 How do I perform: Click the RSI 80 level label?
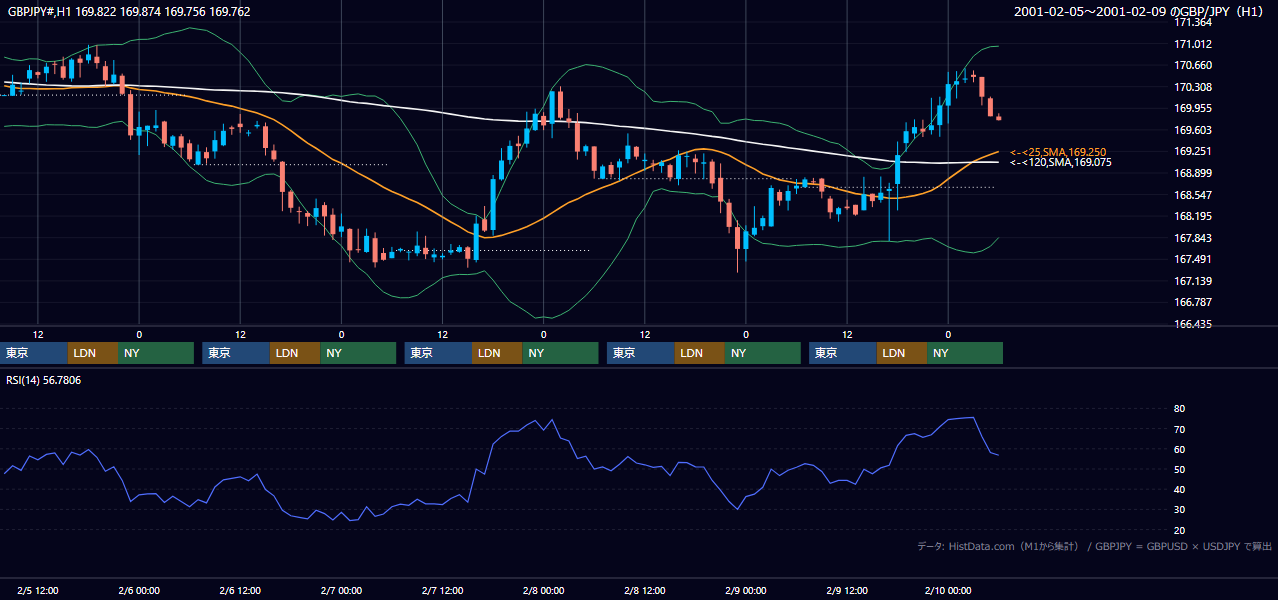coord(1180,409)
